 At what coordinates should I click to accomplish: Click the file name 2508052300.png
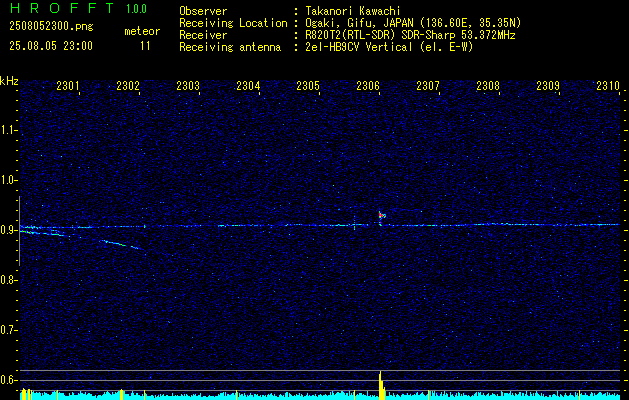[x=51, y=27]
